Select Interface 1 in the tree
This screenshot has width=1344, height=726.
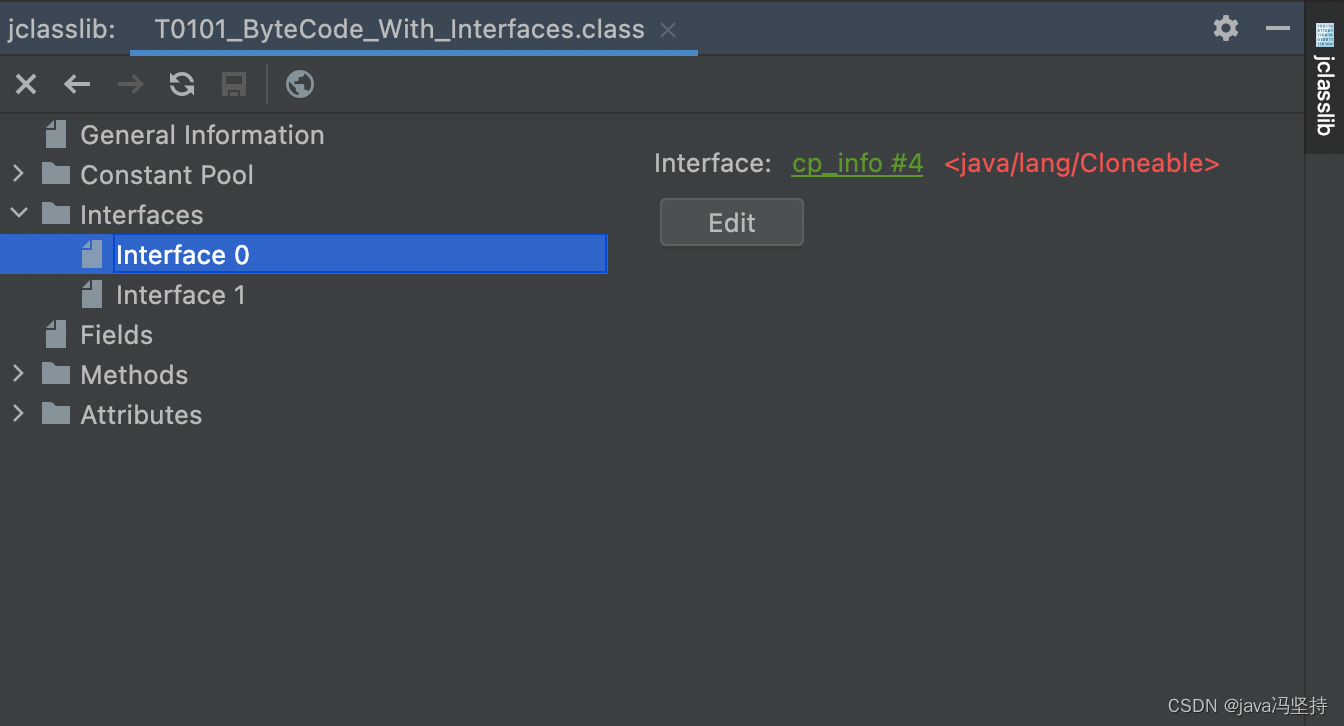[180, 295]
